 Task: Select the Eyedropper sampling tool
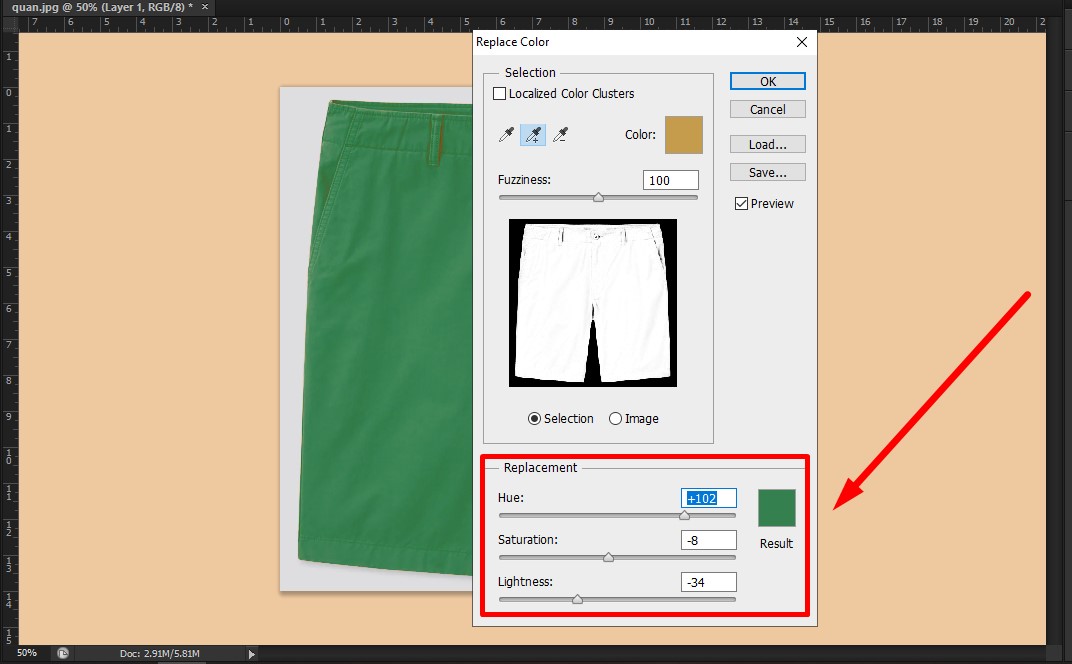(506, 134)
